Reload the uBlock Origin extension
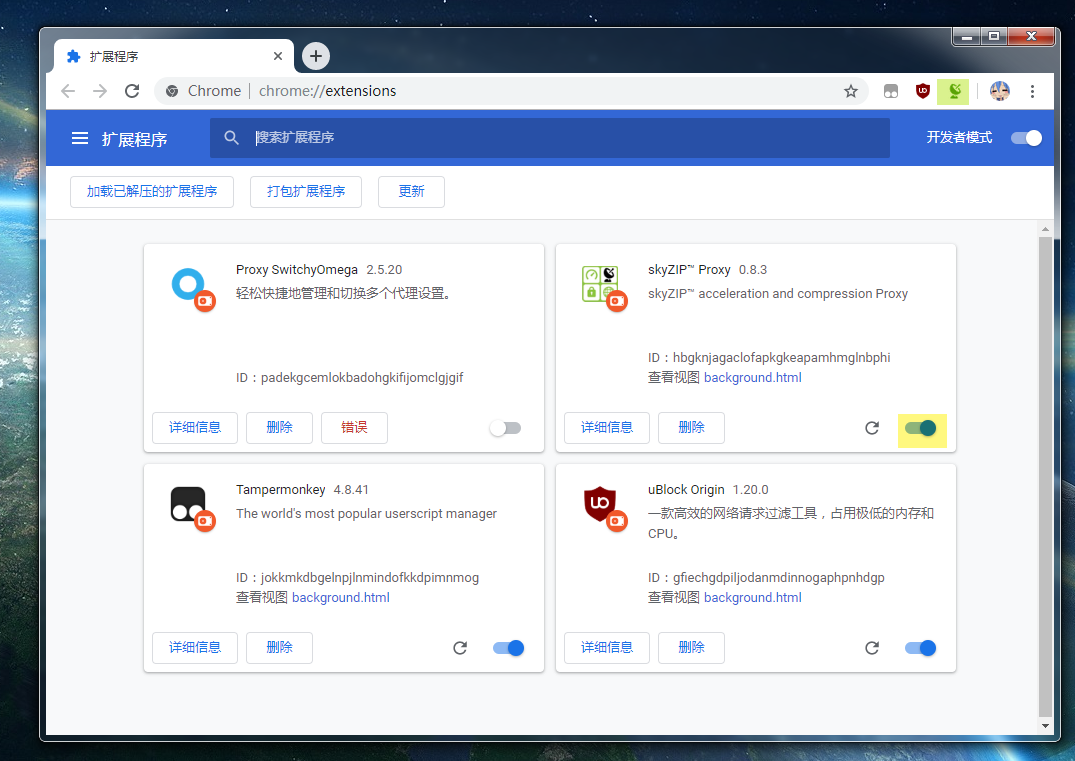1075x761 pixels. (x=872, y=649)
